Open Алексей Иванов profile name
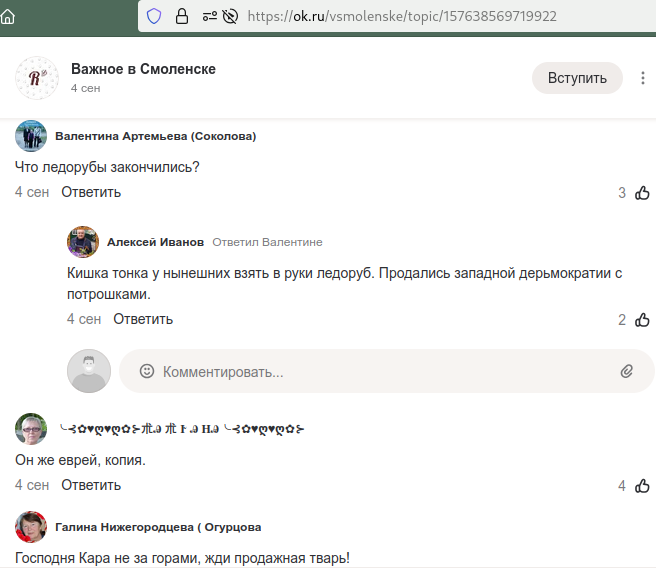Viewport: 656px width, 569px height. coord(156,242)
